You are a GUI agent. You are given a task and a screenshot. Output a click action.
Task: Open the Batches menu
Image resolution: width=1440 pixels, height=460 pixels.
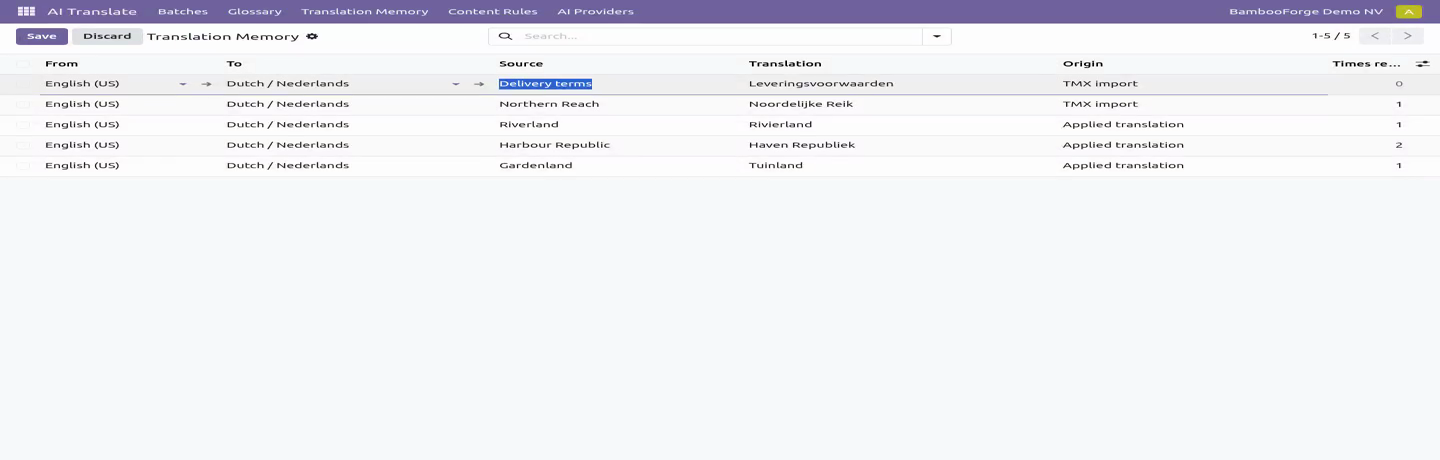tap(183, 12)
